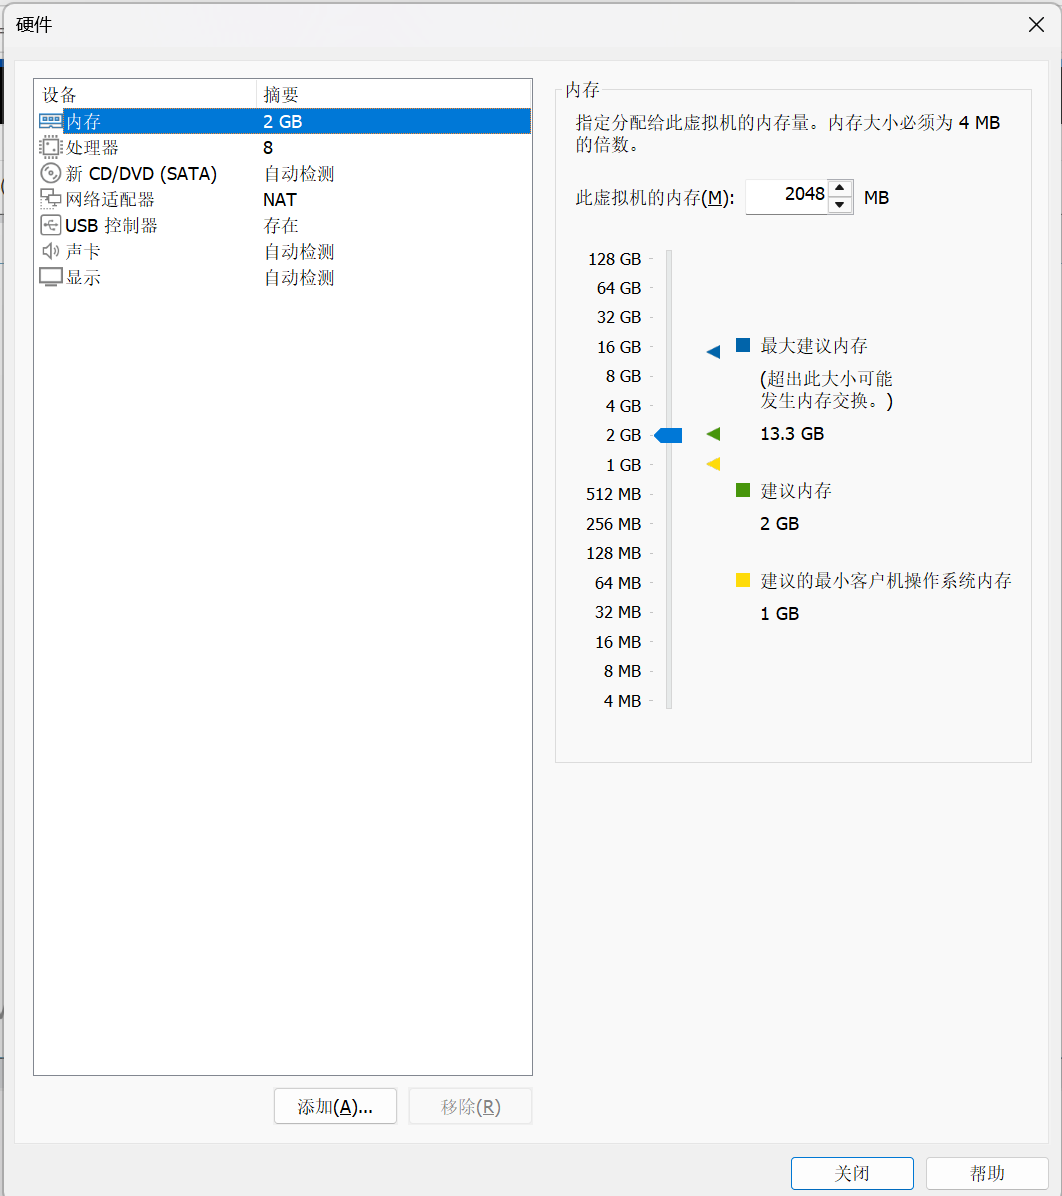Close the 硬件 dialog with the X
The width and height of the screenshot is (1062, 1196).
1036,24
